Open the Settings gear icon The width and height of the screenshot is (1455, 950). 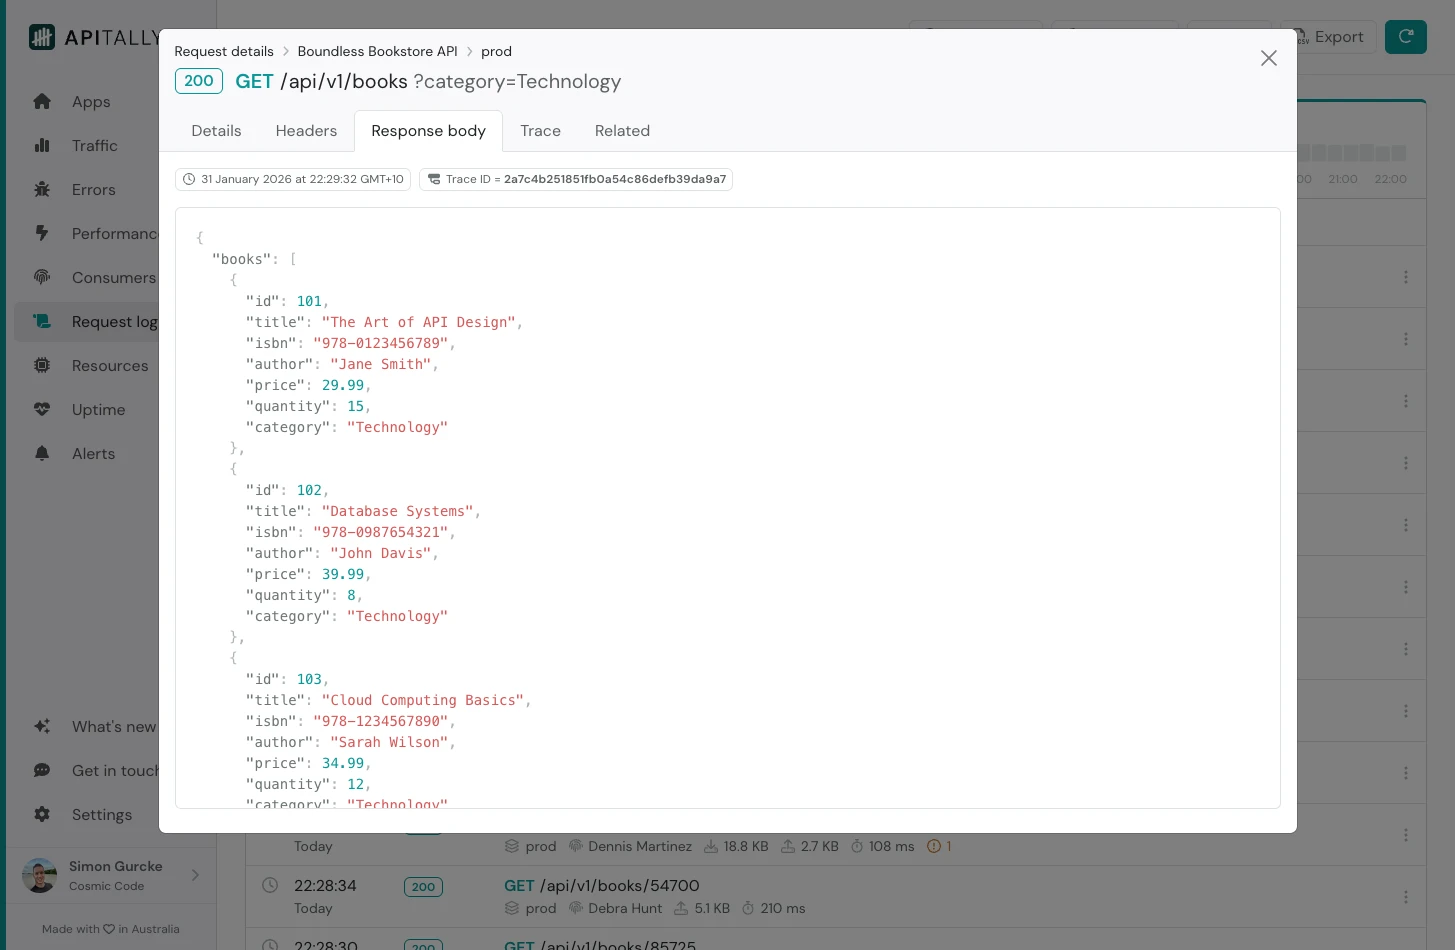click(42, 815)
